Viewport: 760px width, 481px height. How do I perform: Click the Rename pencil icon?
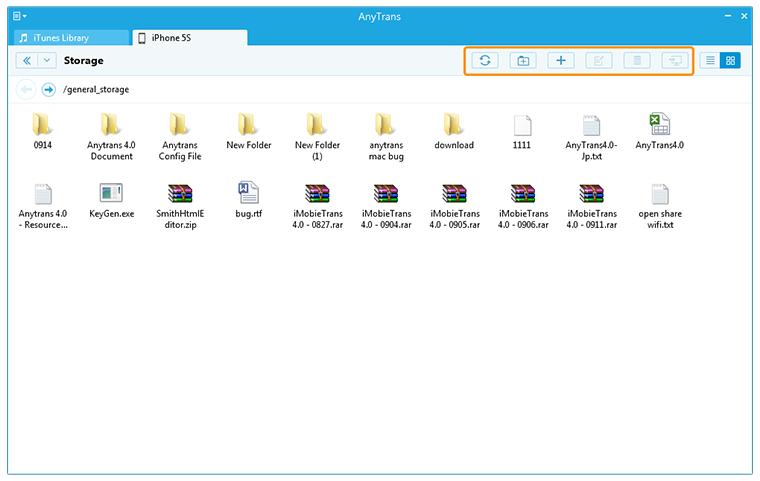(x=598, y=60)
